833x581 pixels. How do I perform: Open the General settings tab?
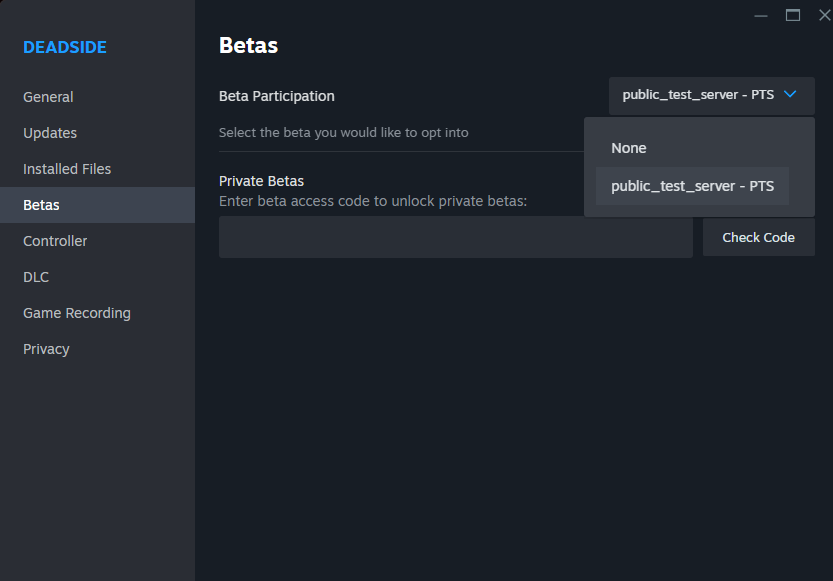click(48, 97)
